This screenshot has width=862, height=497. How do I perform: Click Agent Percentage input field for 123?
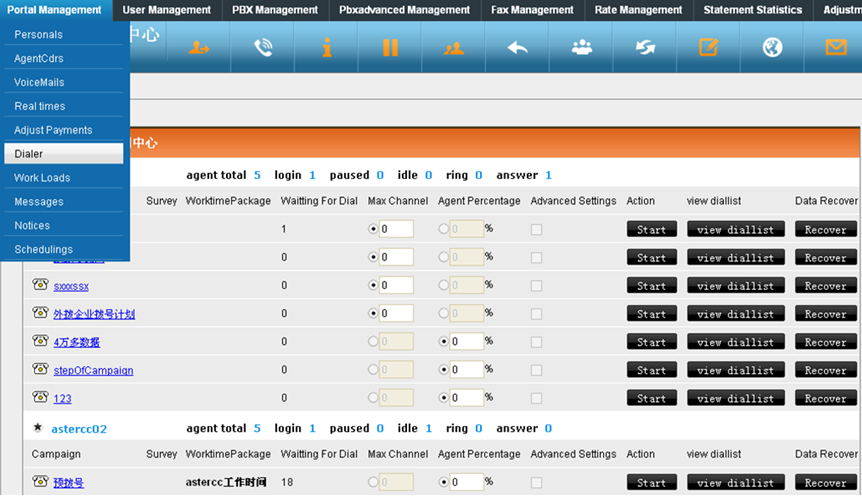pos(466,398)
